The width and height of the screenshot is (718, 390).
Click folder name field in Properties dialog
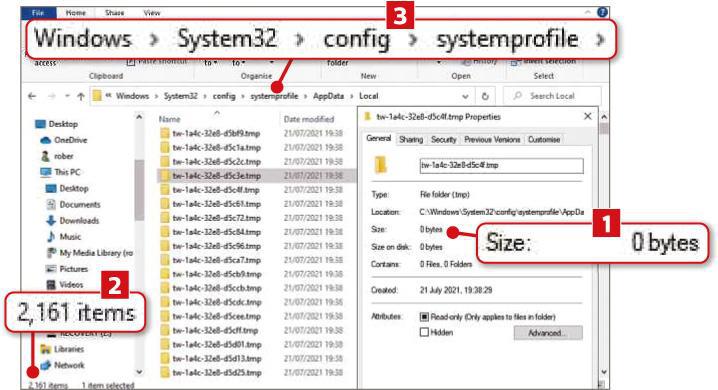click(501, 165)
